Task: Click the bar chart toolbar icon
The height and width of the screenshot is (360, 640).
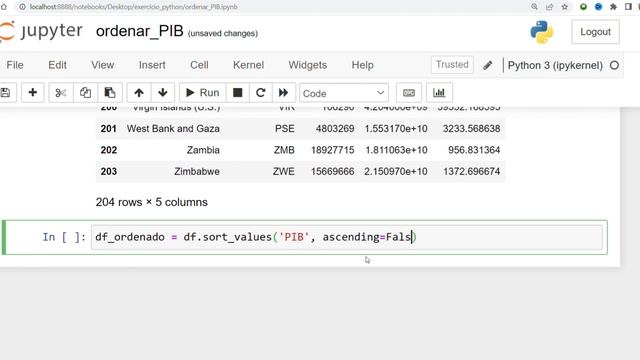Action: point(439,93)
